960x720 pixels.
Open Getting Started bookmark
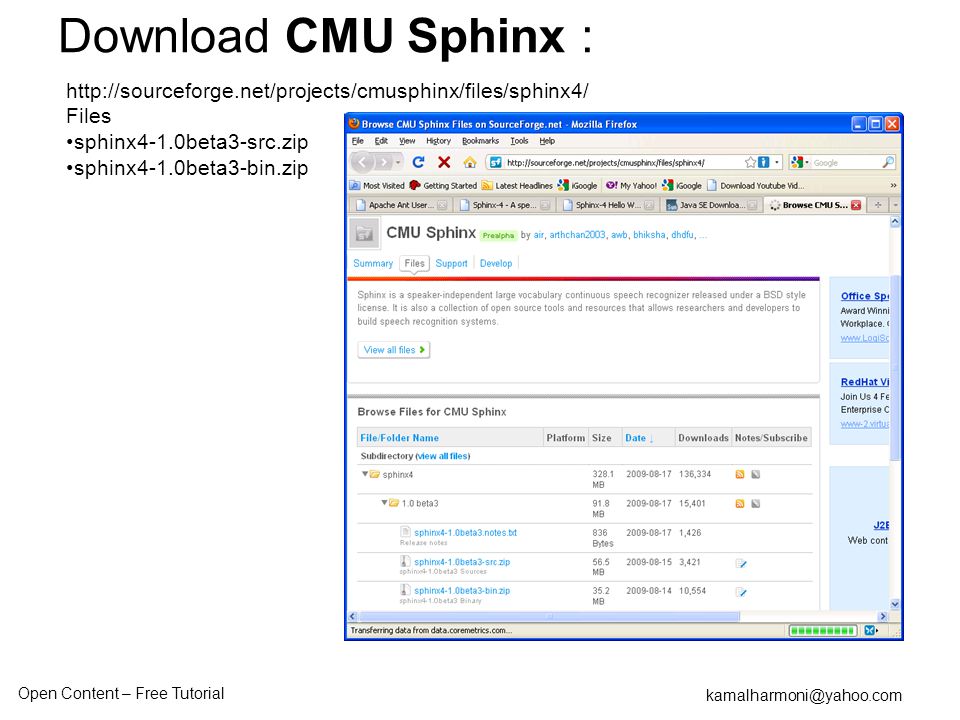point(443,186)
